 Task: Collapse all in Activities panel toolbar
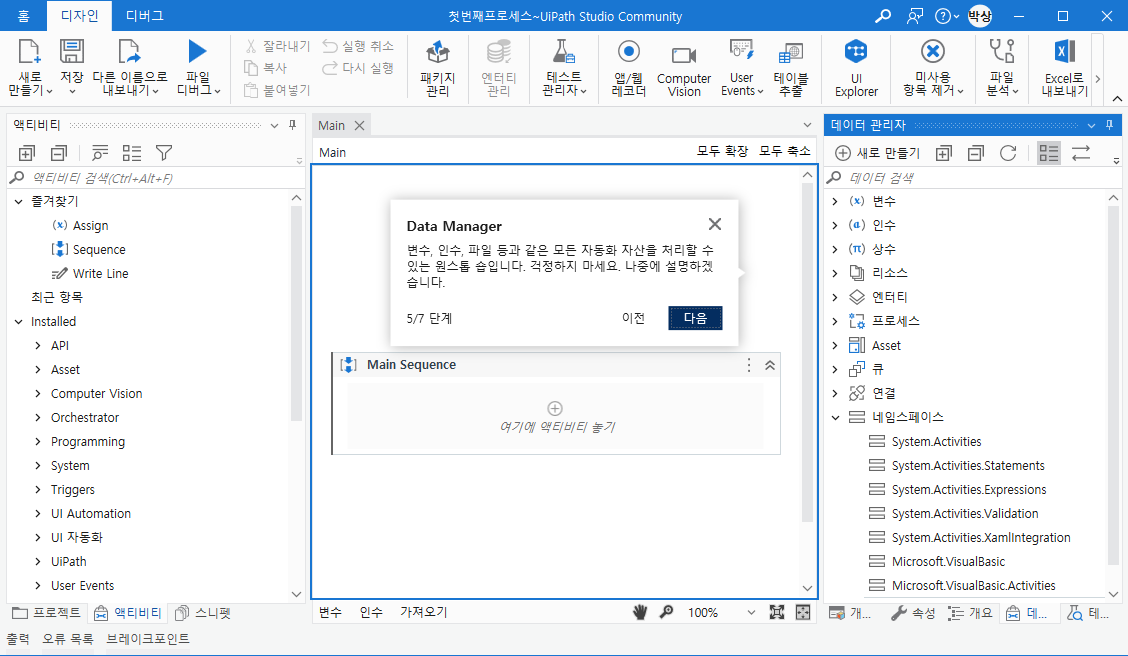pyautogui.click(x=59, y=152)
